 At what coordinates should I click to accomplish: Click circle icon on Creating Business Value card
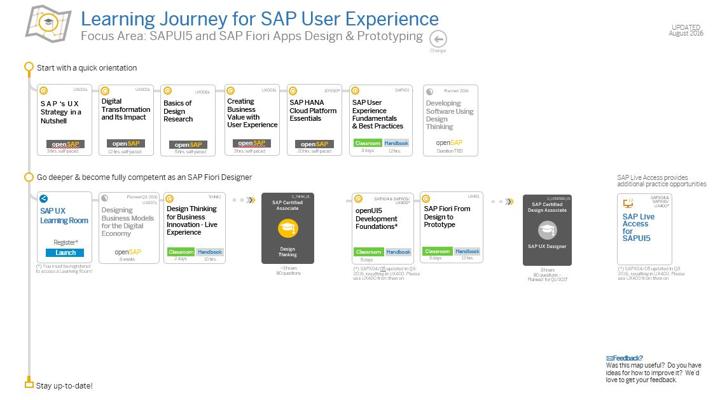pos(231,91)
